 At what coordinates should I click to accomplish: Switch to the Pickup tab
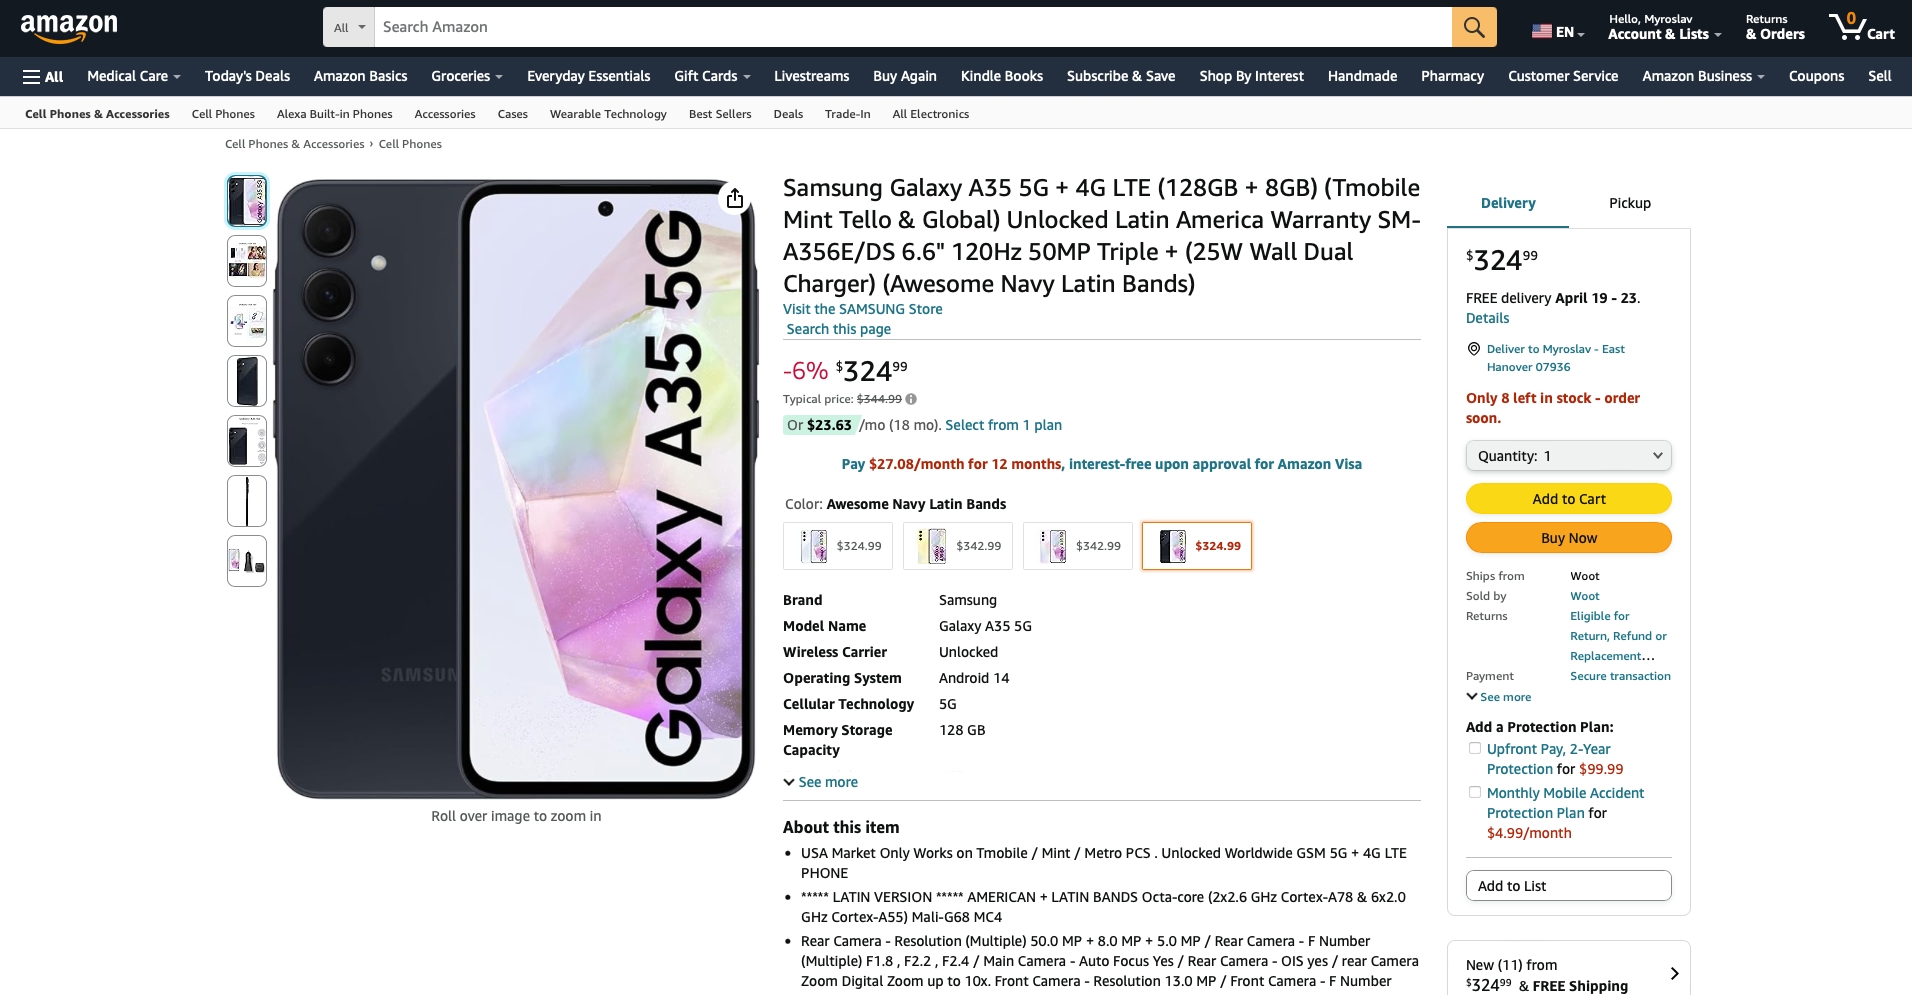[x=1629, y=203]
